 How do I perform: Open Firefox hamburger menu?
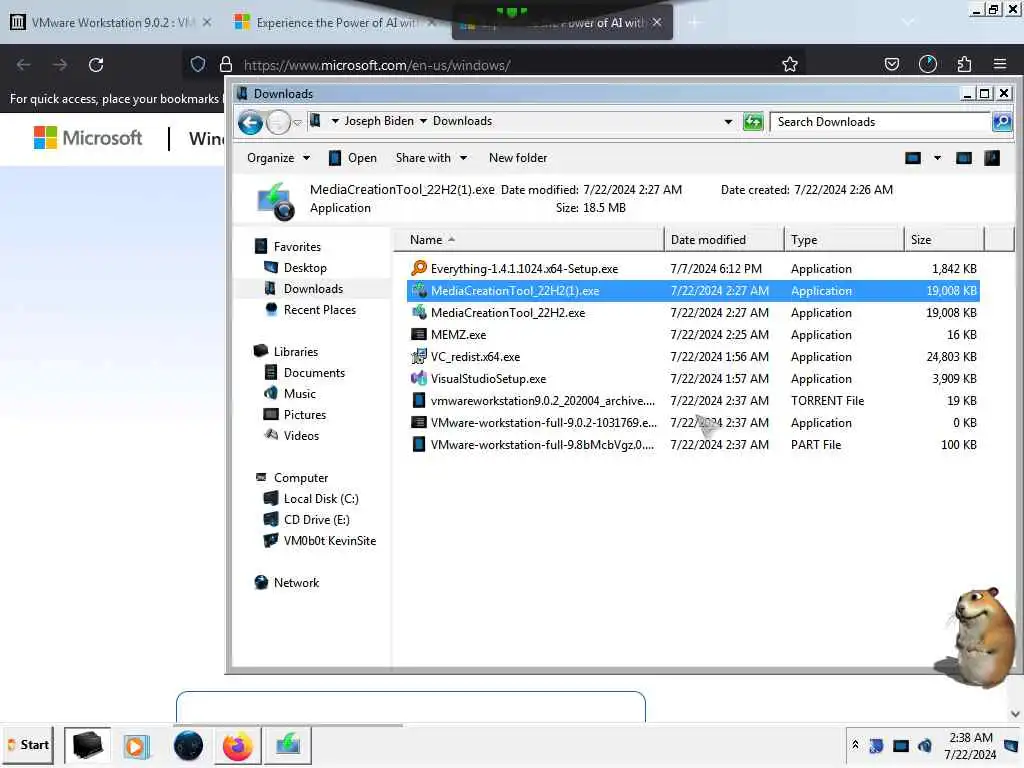(x=1000, y=64)
